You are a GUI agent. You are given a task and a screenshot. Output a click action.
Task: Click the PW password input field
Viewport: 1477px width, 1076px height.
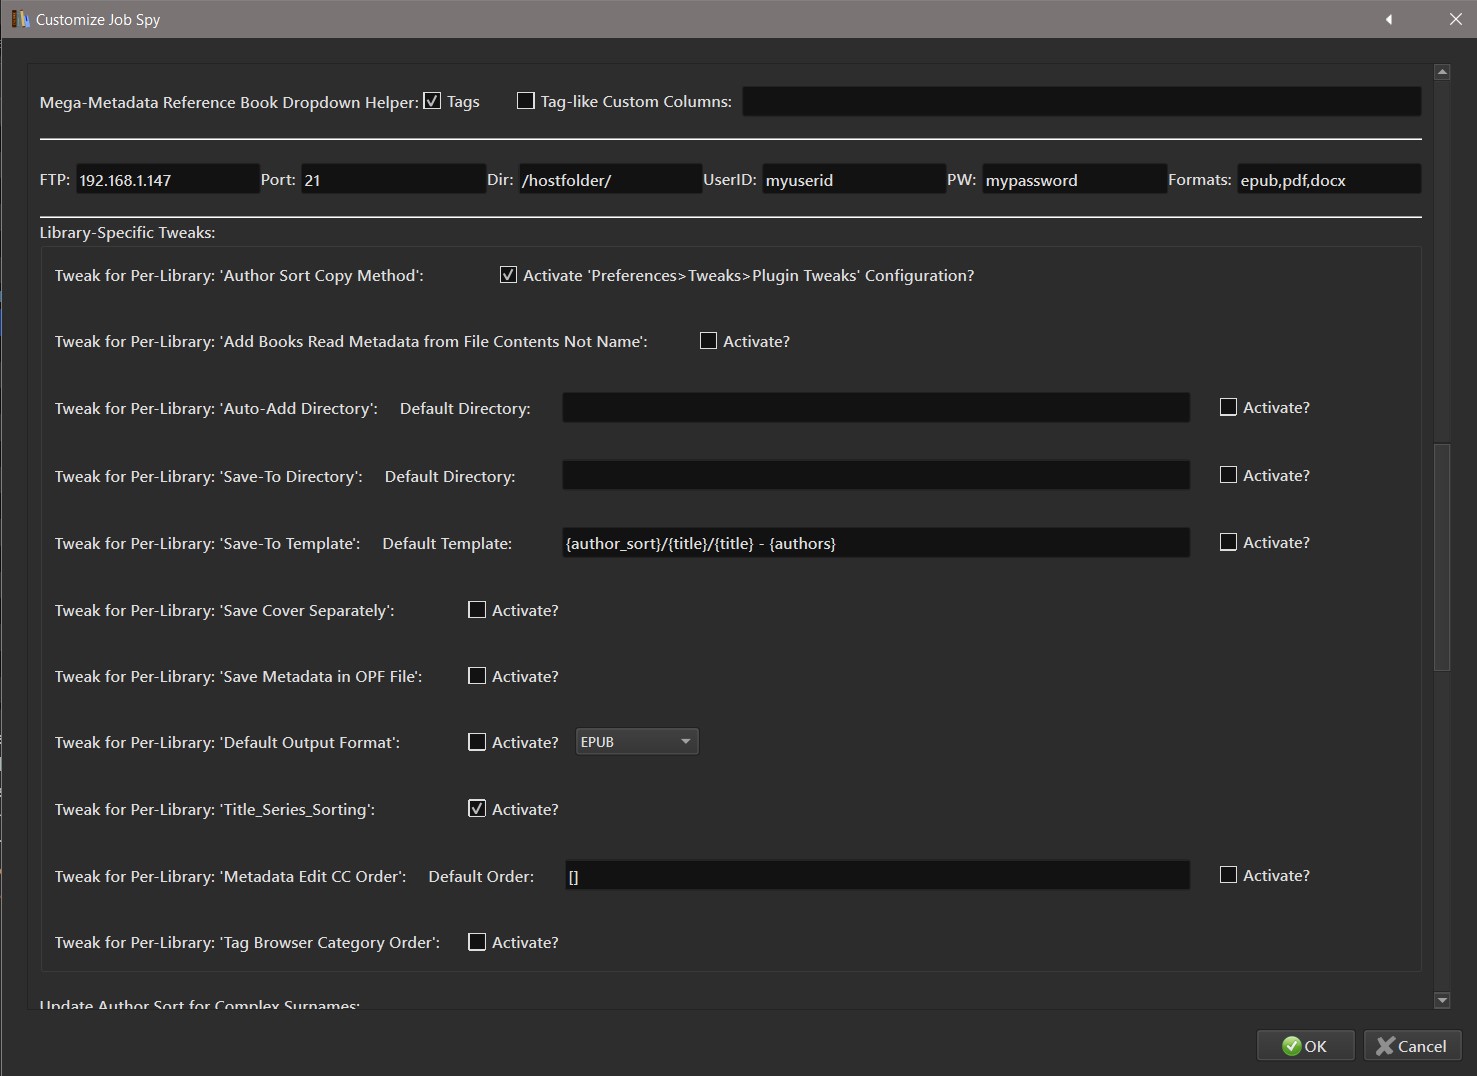click(x=1073, y=180)
